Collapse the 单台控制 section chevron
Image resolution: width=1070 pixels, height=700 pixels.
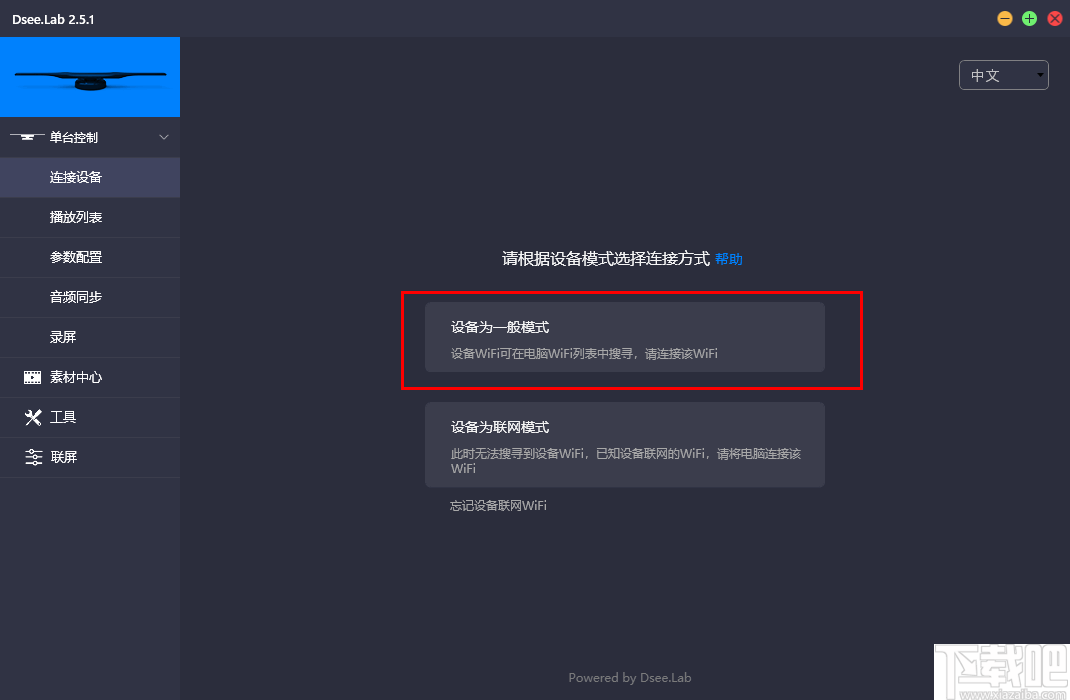point(163,137)
